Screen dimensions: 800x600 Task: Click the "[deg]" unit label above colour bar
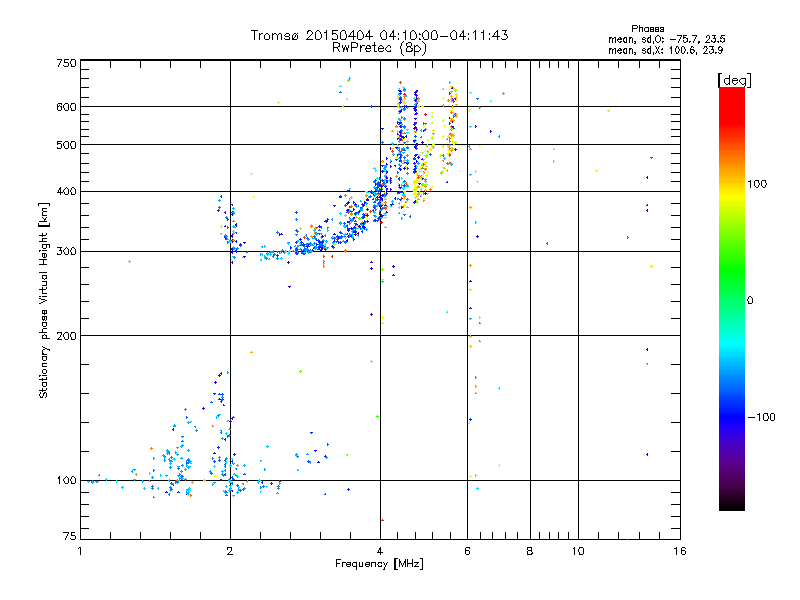pos(734,80)
